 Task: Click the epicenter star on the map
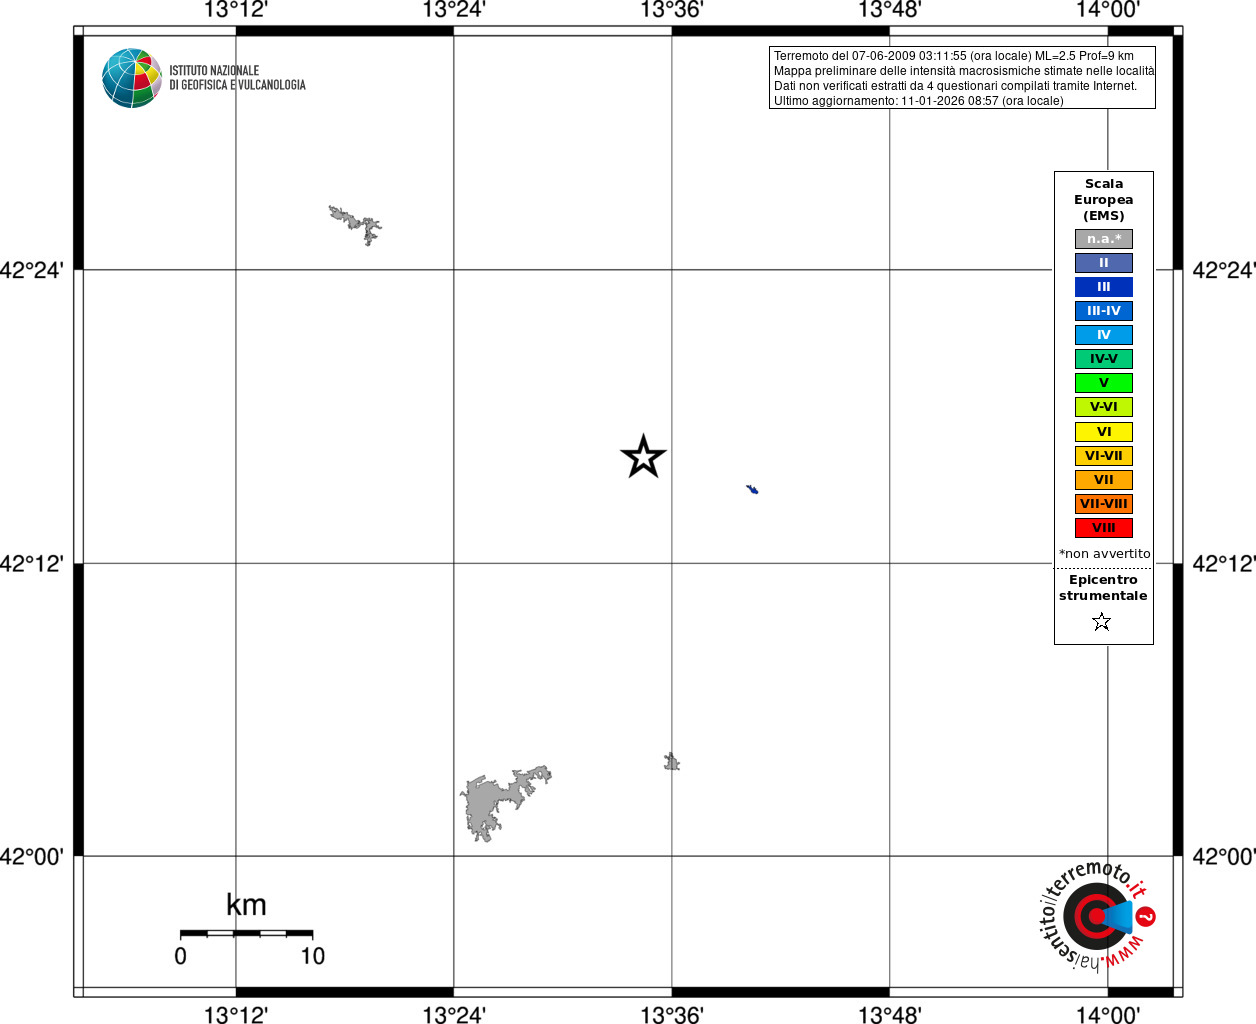click(x=643, y=457)
